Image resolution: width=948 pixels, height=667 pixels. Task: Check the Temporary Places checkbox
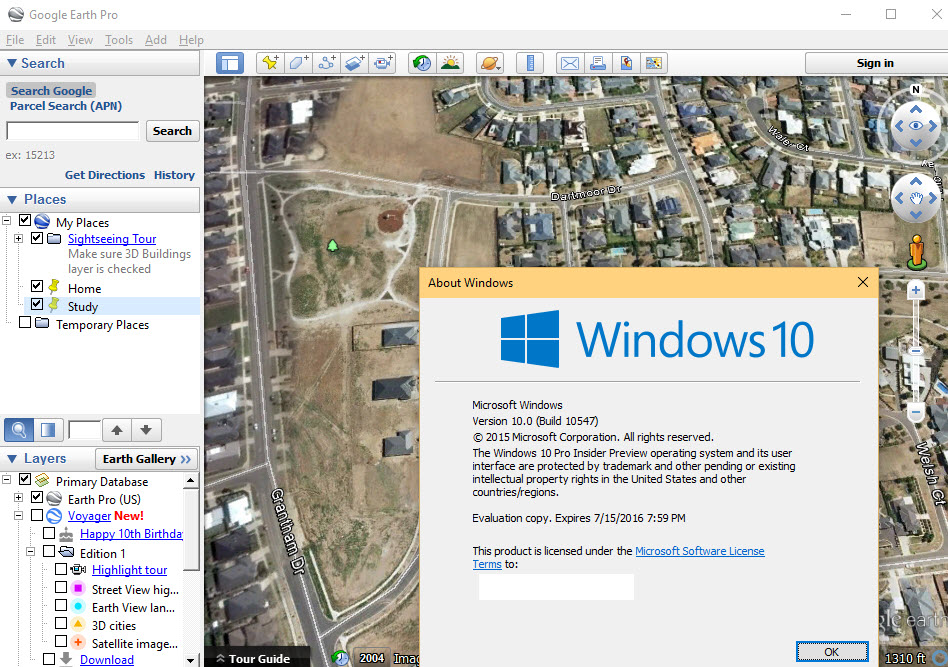click(25, 322)
